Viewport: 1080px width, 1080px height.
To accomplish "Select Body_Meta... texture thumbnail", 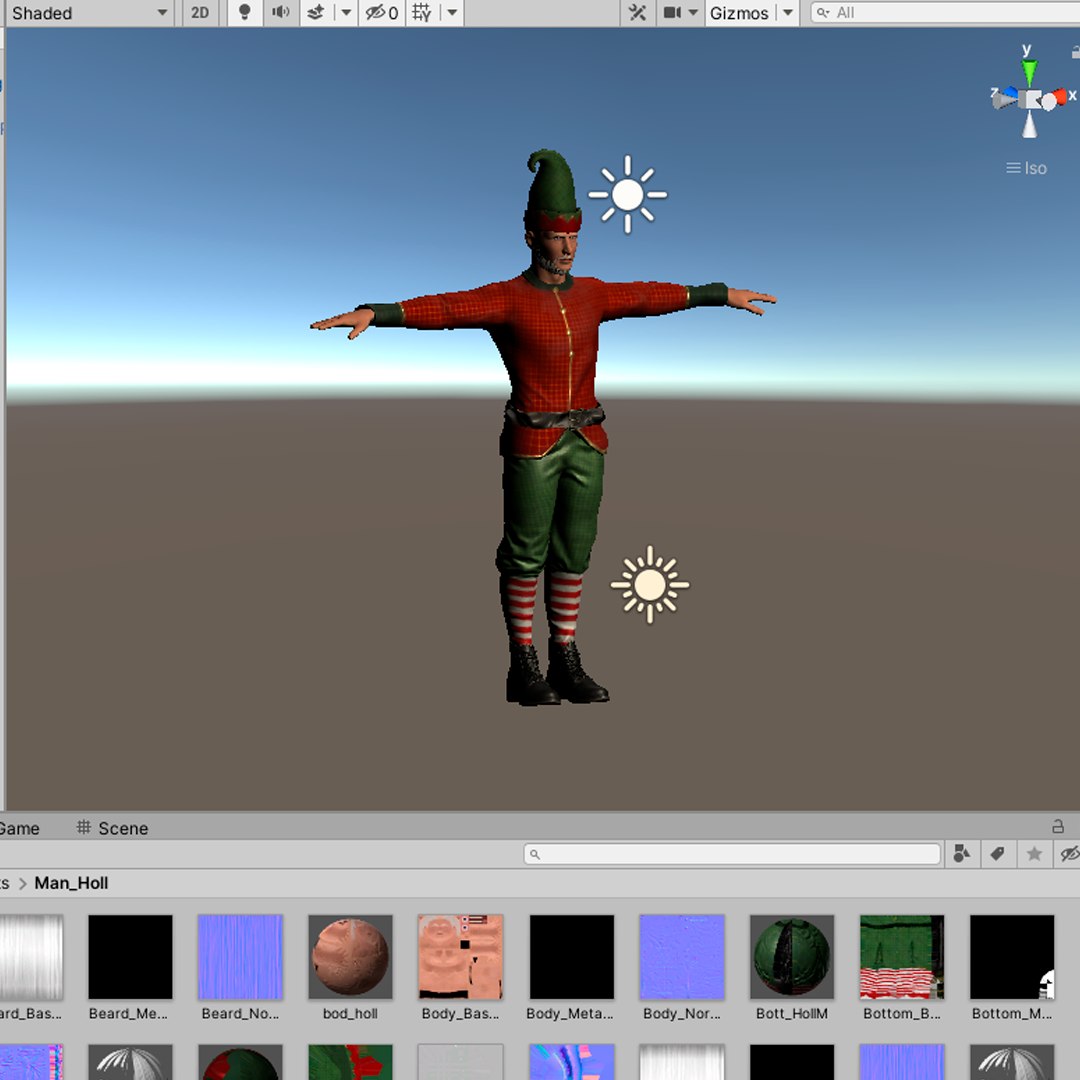I will click(572, 957).
